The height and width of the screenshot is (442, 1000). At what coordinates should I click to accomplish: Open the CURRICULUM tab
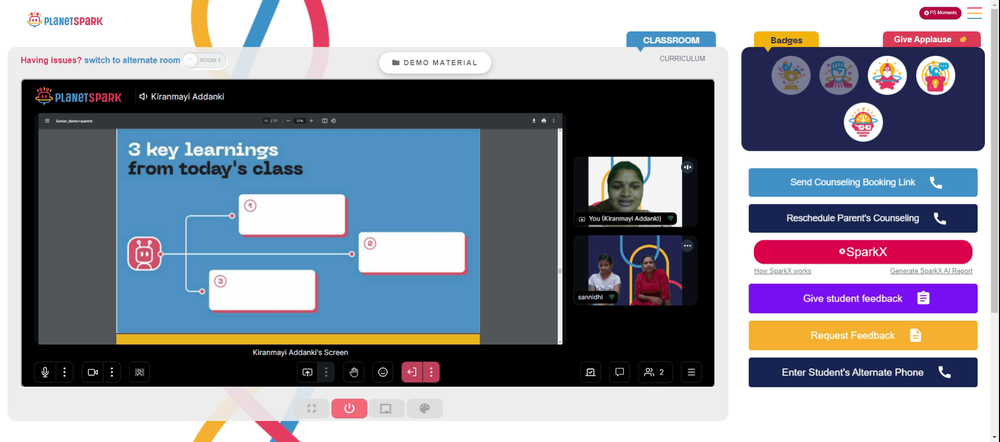click(x=682, y=59)
